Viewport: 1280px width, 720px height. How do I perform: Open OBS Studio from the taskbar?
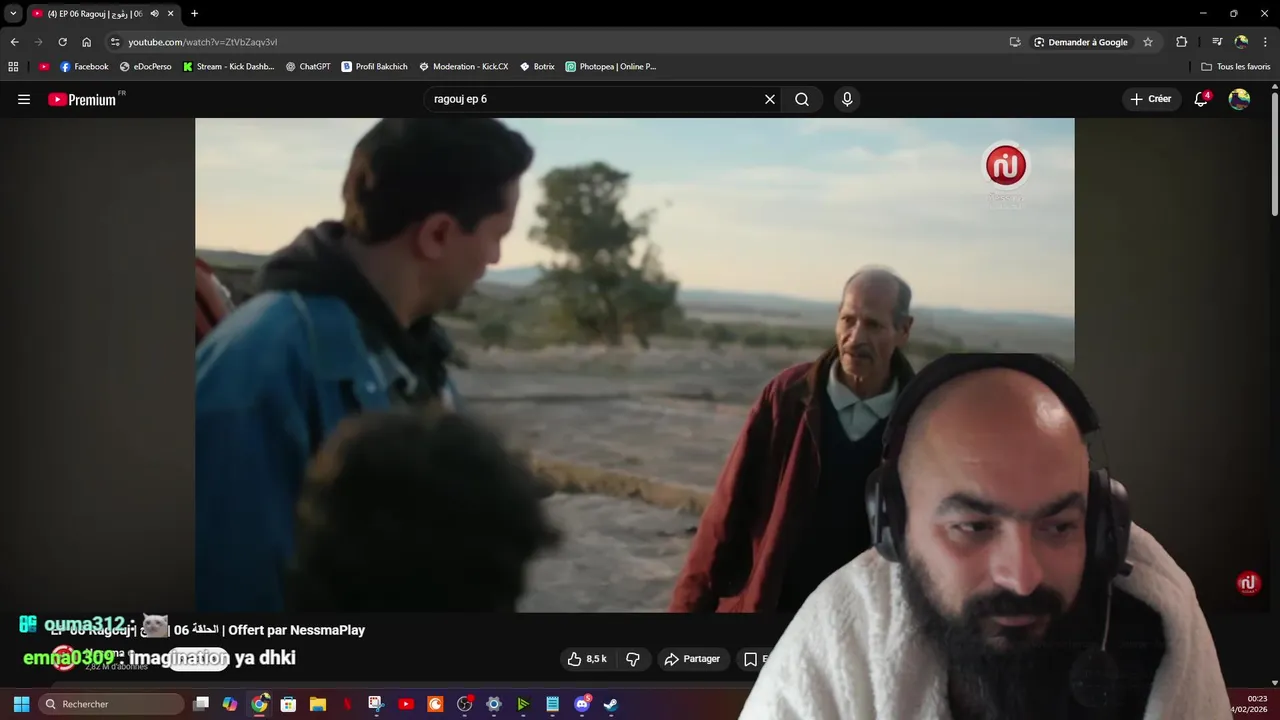[465, 704]
